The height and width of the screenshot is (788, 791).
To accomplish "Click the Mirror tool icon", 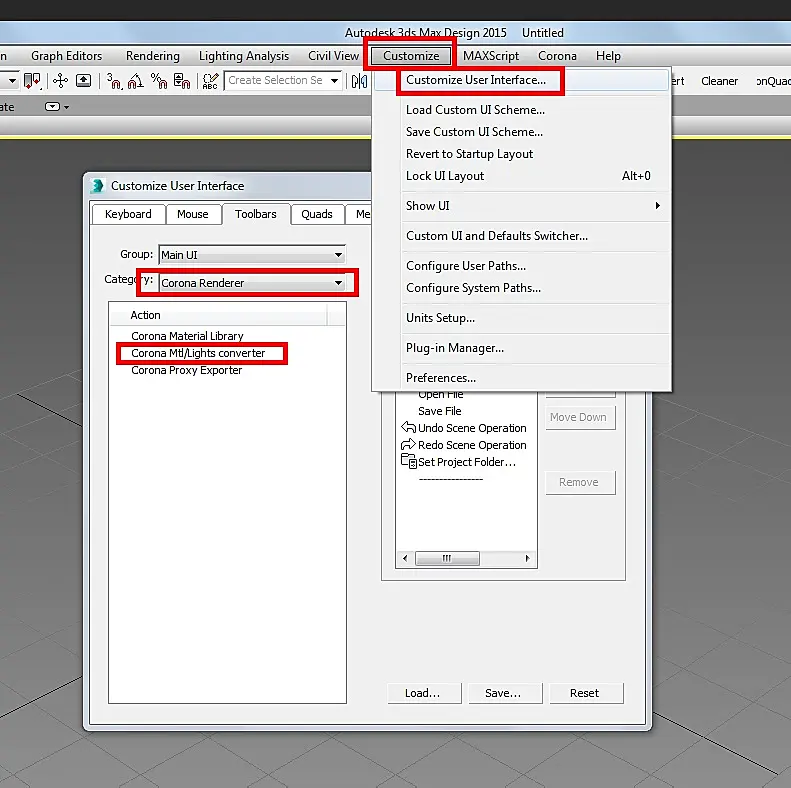I will click(x=359, y=81).
